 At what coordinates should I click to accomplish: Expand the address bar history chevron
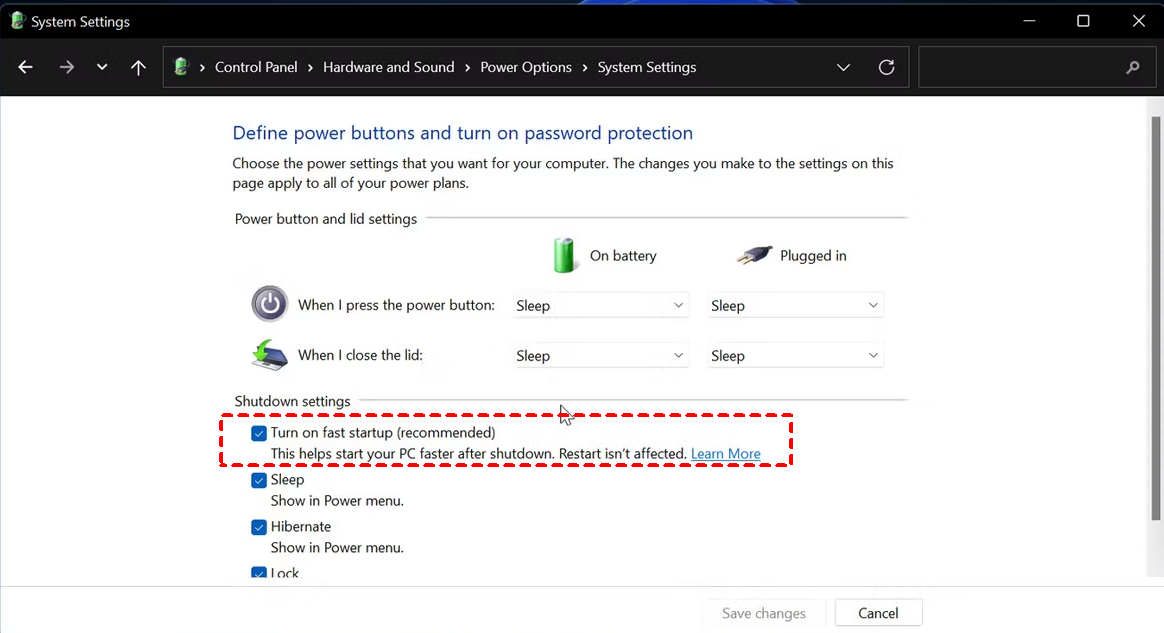[x=843, y=67]
